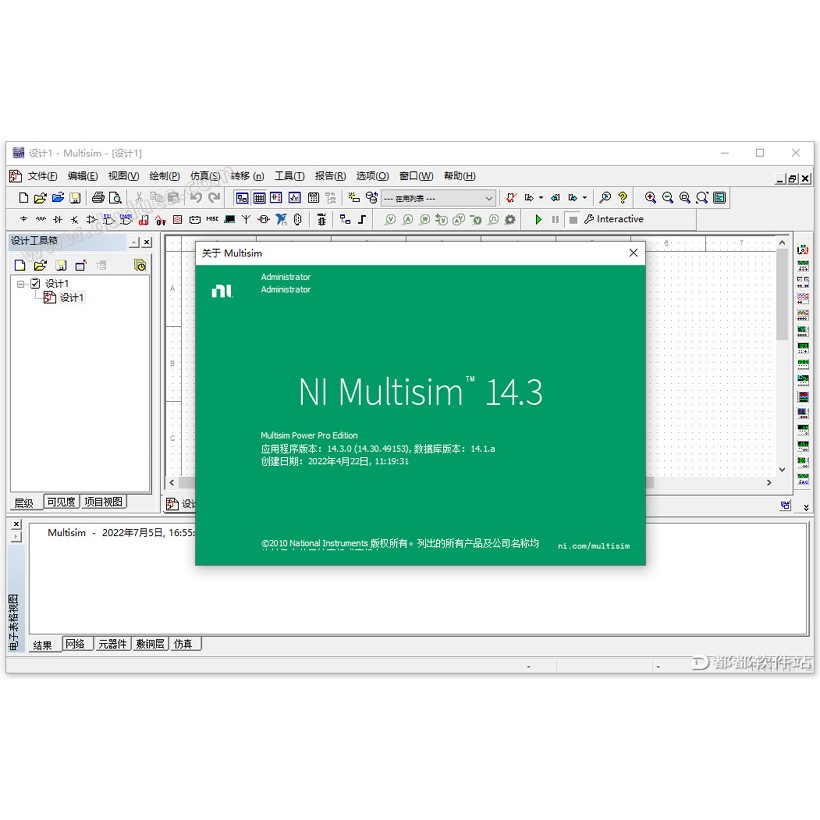Place a current probe
This screenshot has height=820, width=820.
point(407,220)
